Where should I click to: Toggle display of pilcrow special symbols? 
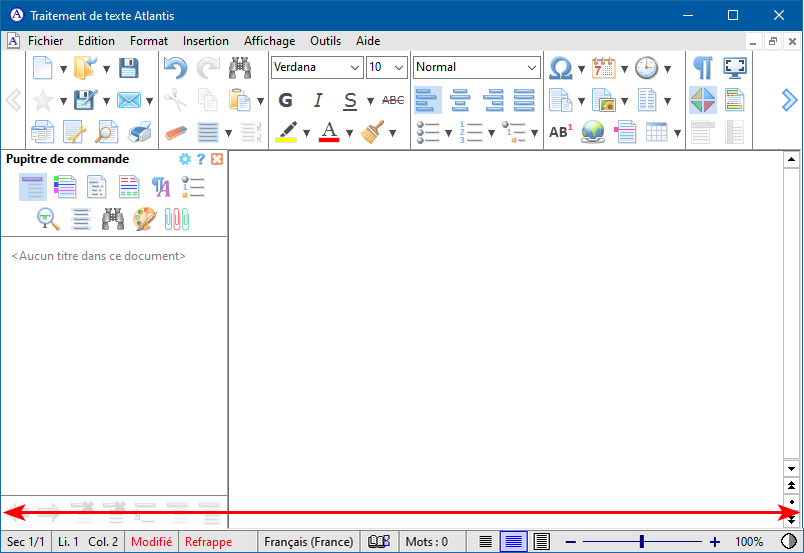tap(703, 68)
